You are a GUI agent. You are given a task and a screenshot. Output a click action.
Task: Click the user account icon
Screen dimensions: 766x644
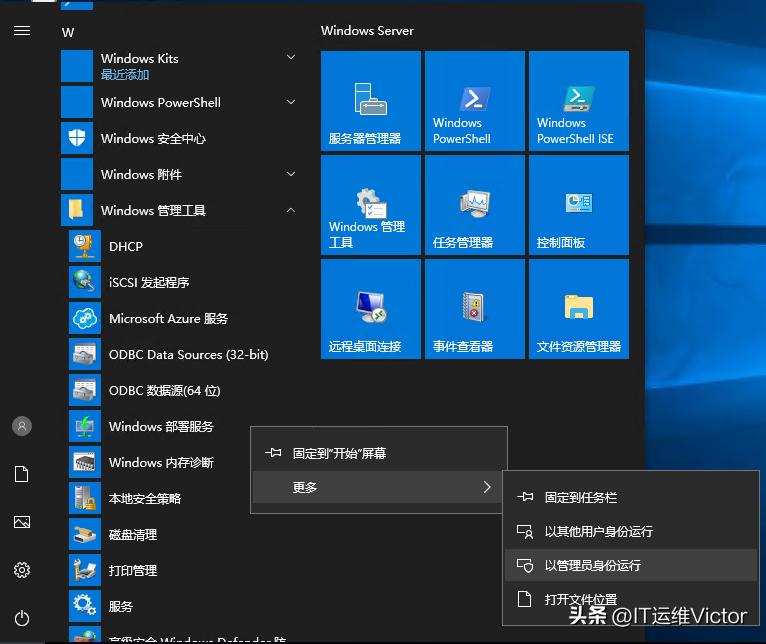point(21,426)
